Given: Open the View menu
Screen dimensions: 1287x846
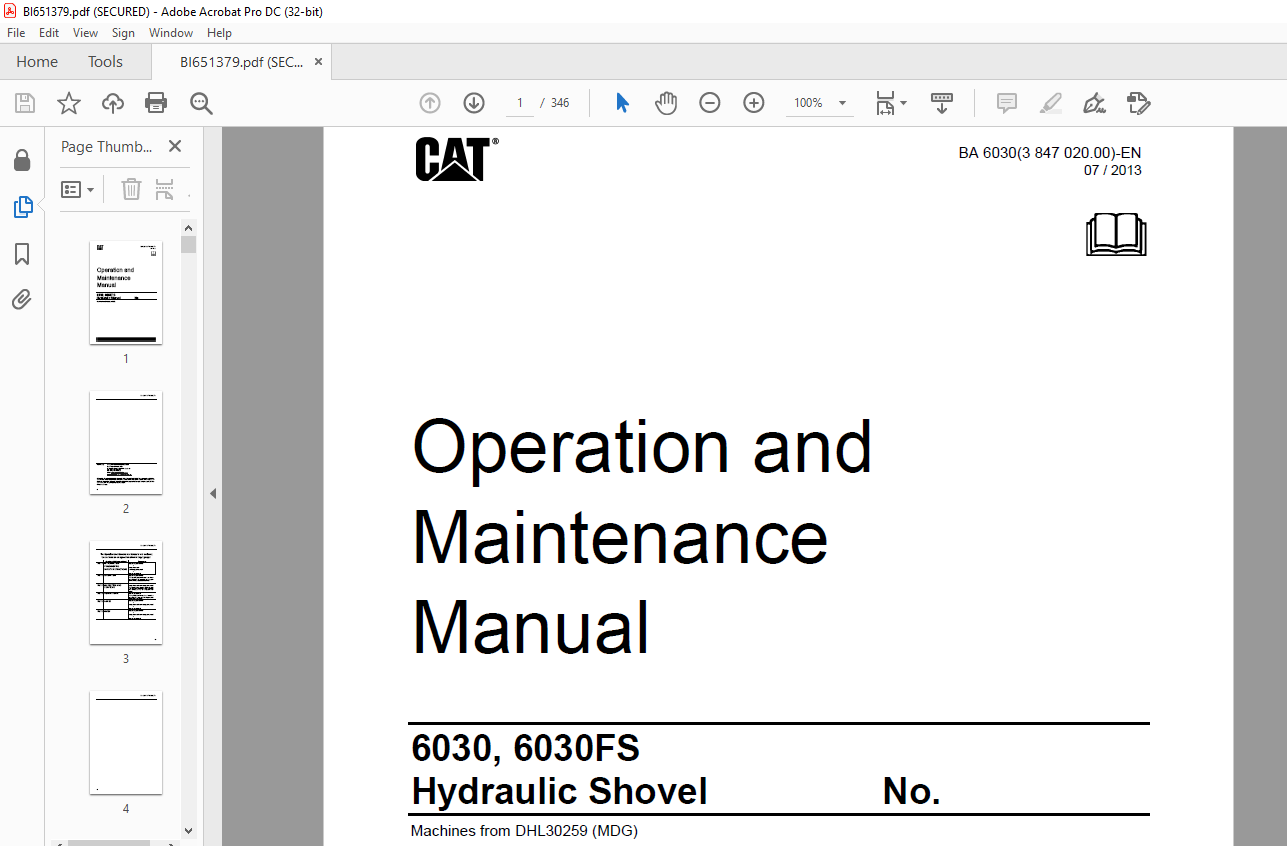Looking at the screenshot, I should [85, 33].
